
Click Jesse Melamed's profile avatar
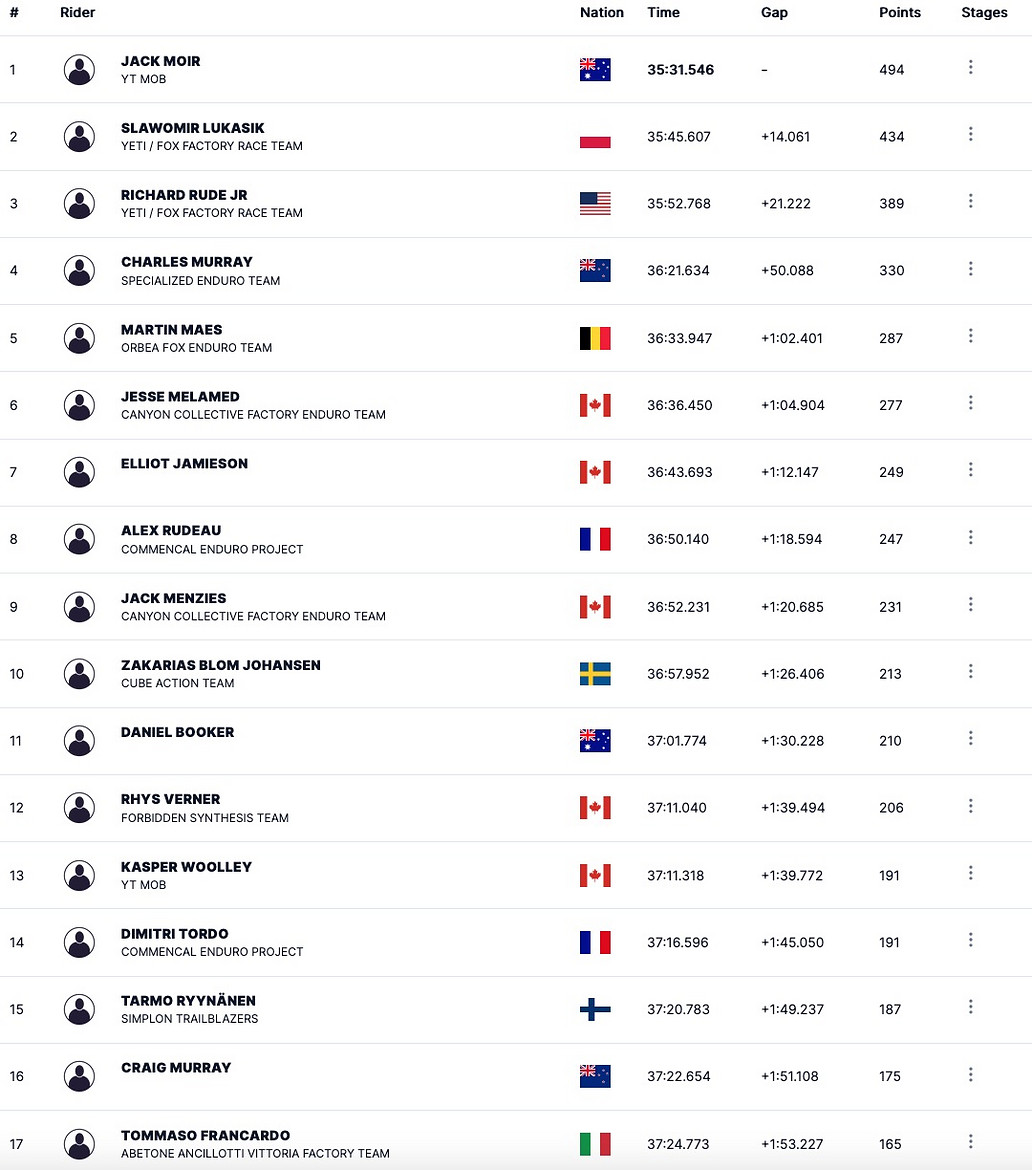click(x=79, y=405)
